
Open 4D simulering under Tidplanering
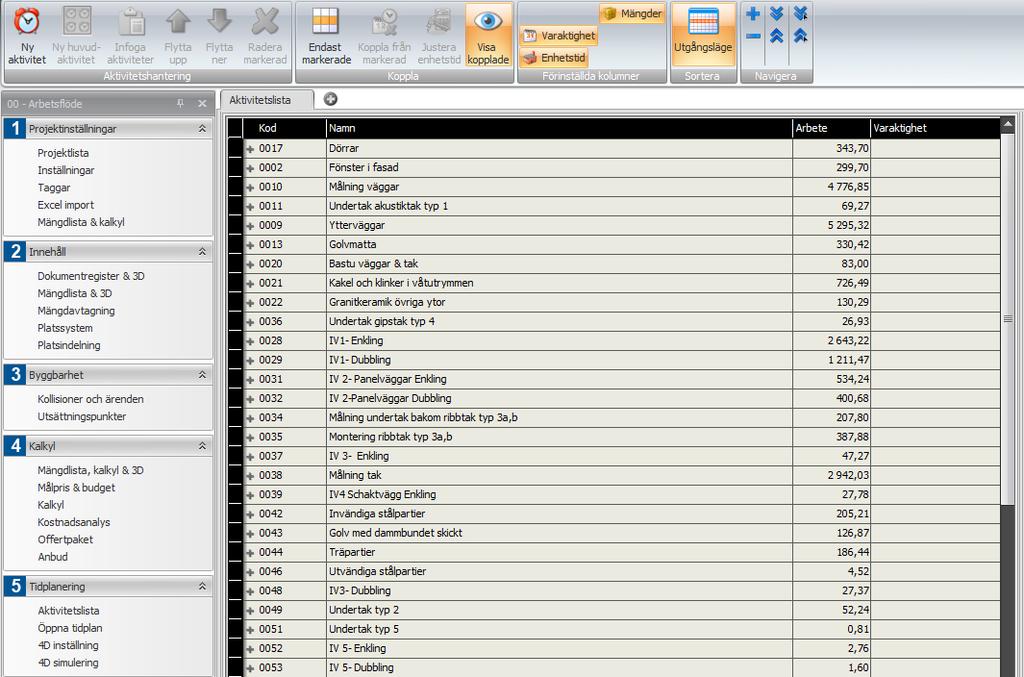(x=68, y=663)
